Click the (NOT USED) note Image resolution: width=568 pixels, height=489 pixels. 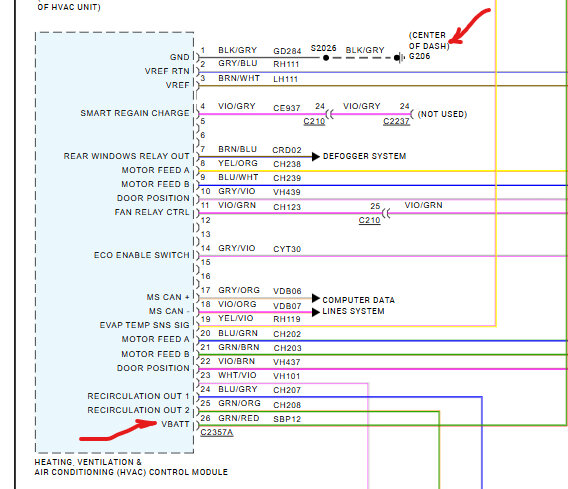click(x=442, y=114)
